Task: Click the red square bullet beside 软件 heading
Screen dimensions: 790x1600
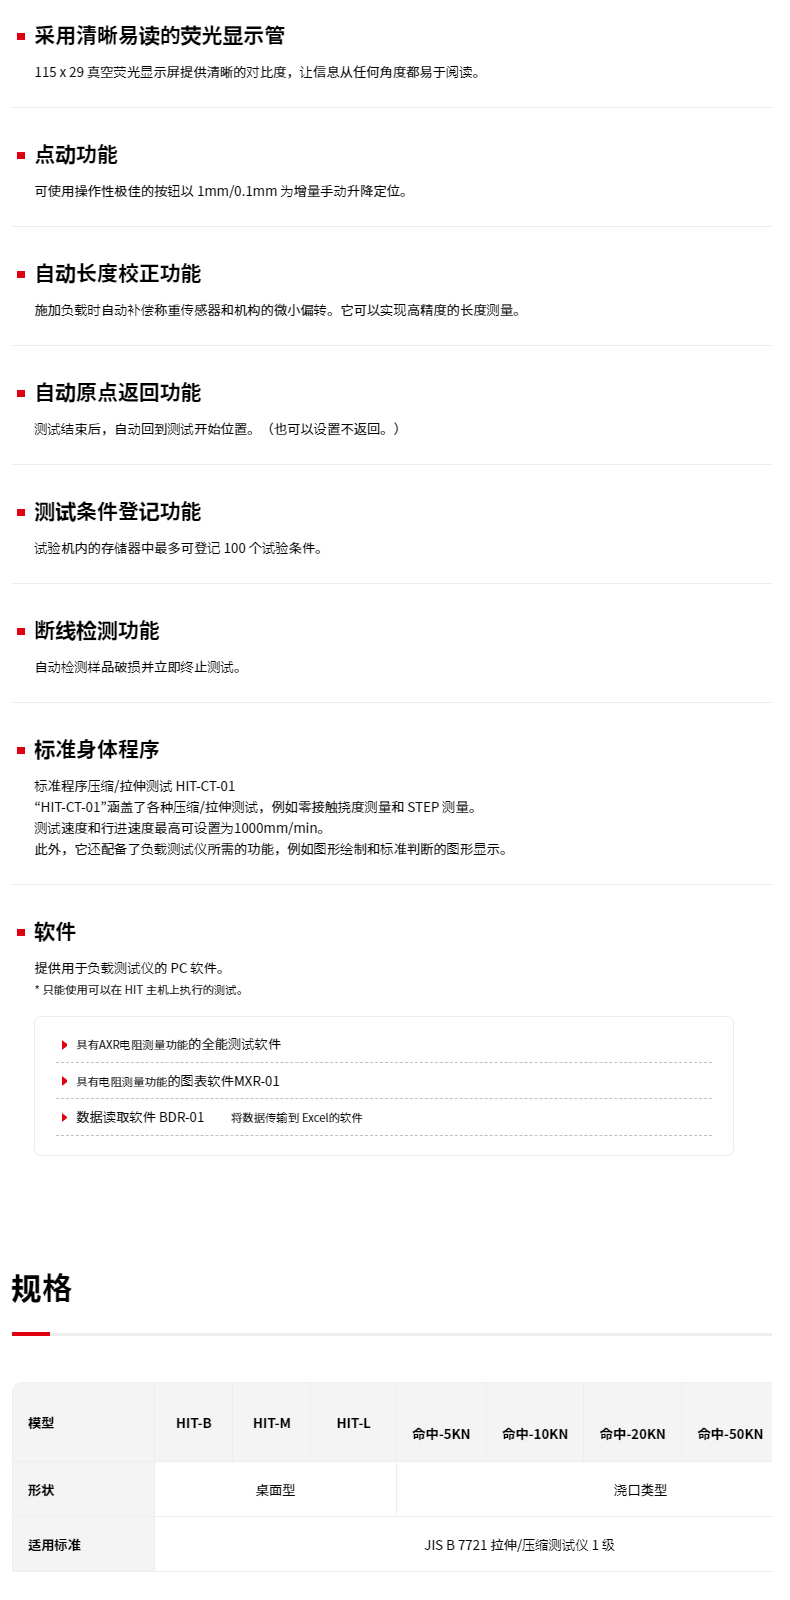Action: tap(21, 933)
